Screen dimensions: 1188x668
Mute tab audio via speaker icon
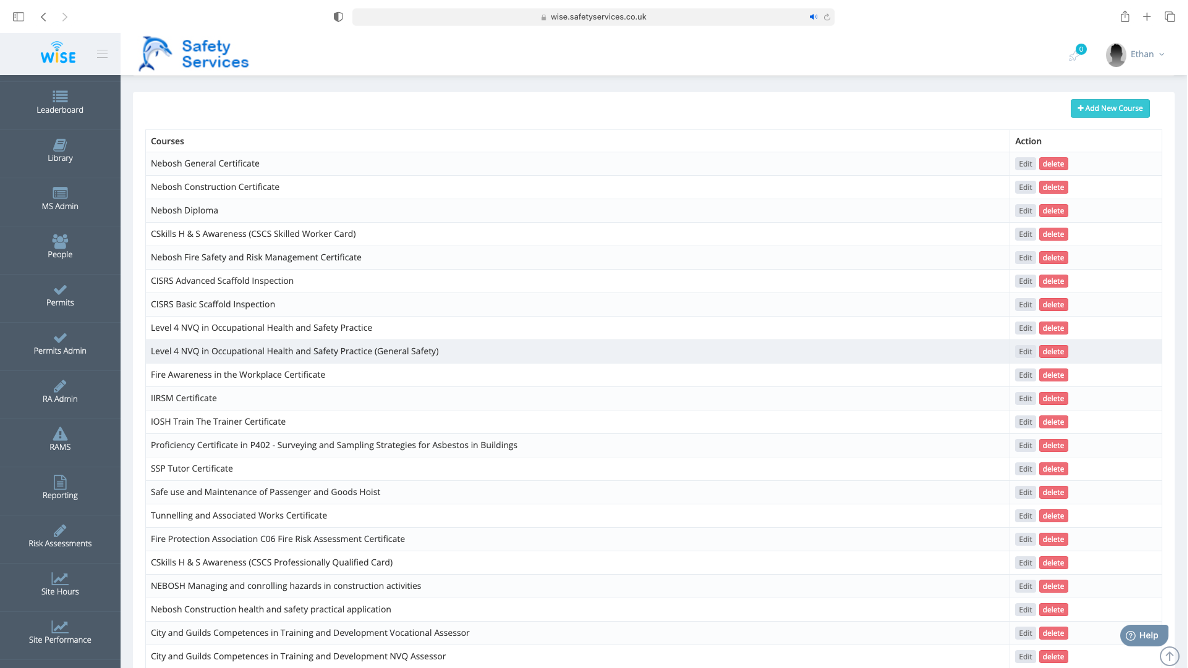[x=813, y=17]
